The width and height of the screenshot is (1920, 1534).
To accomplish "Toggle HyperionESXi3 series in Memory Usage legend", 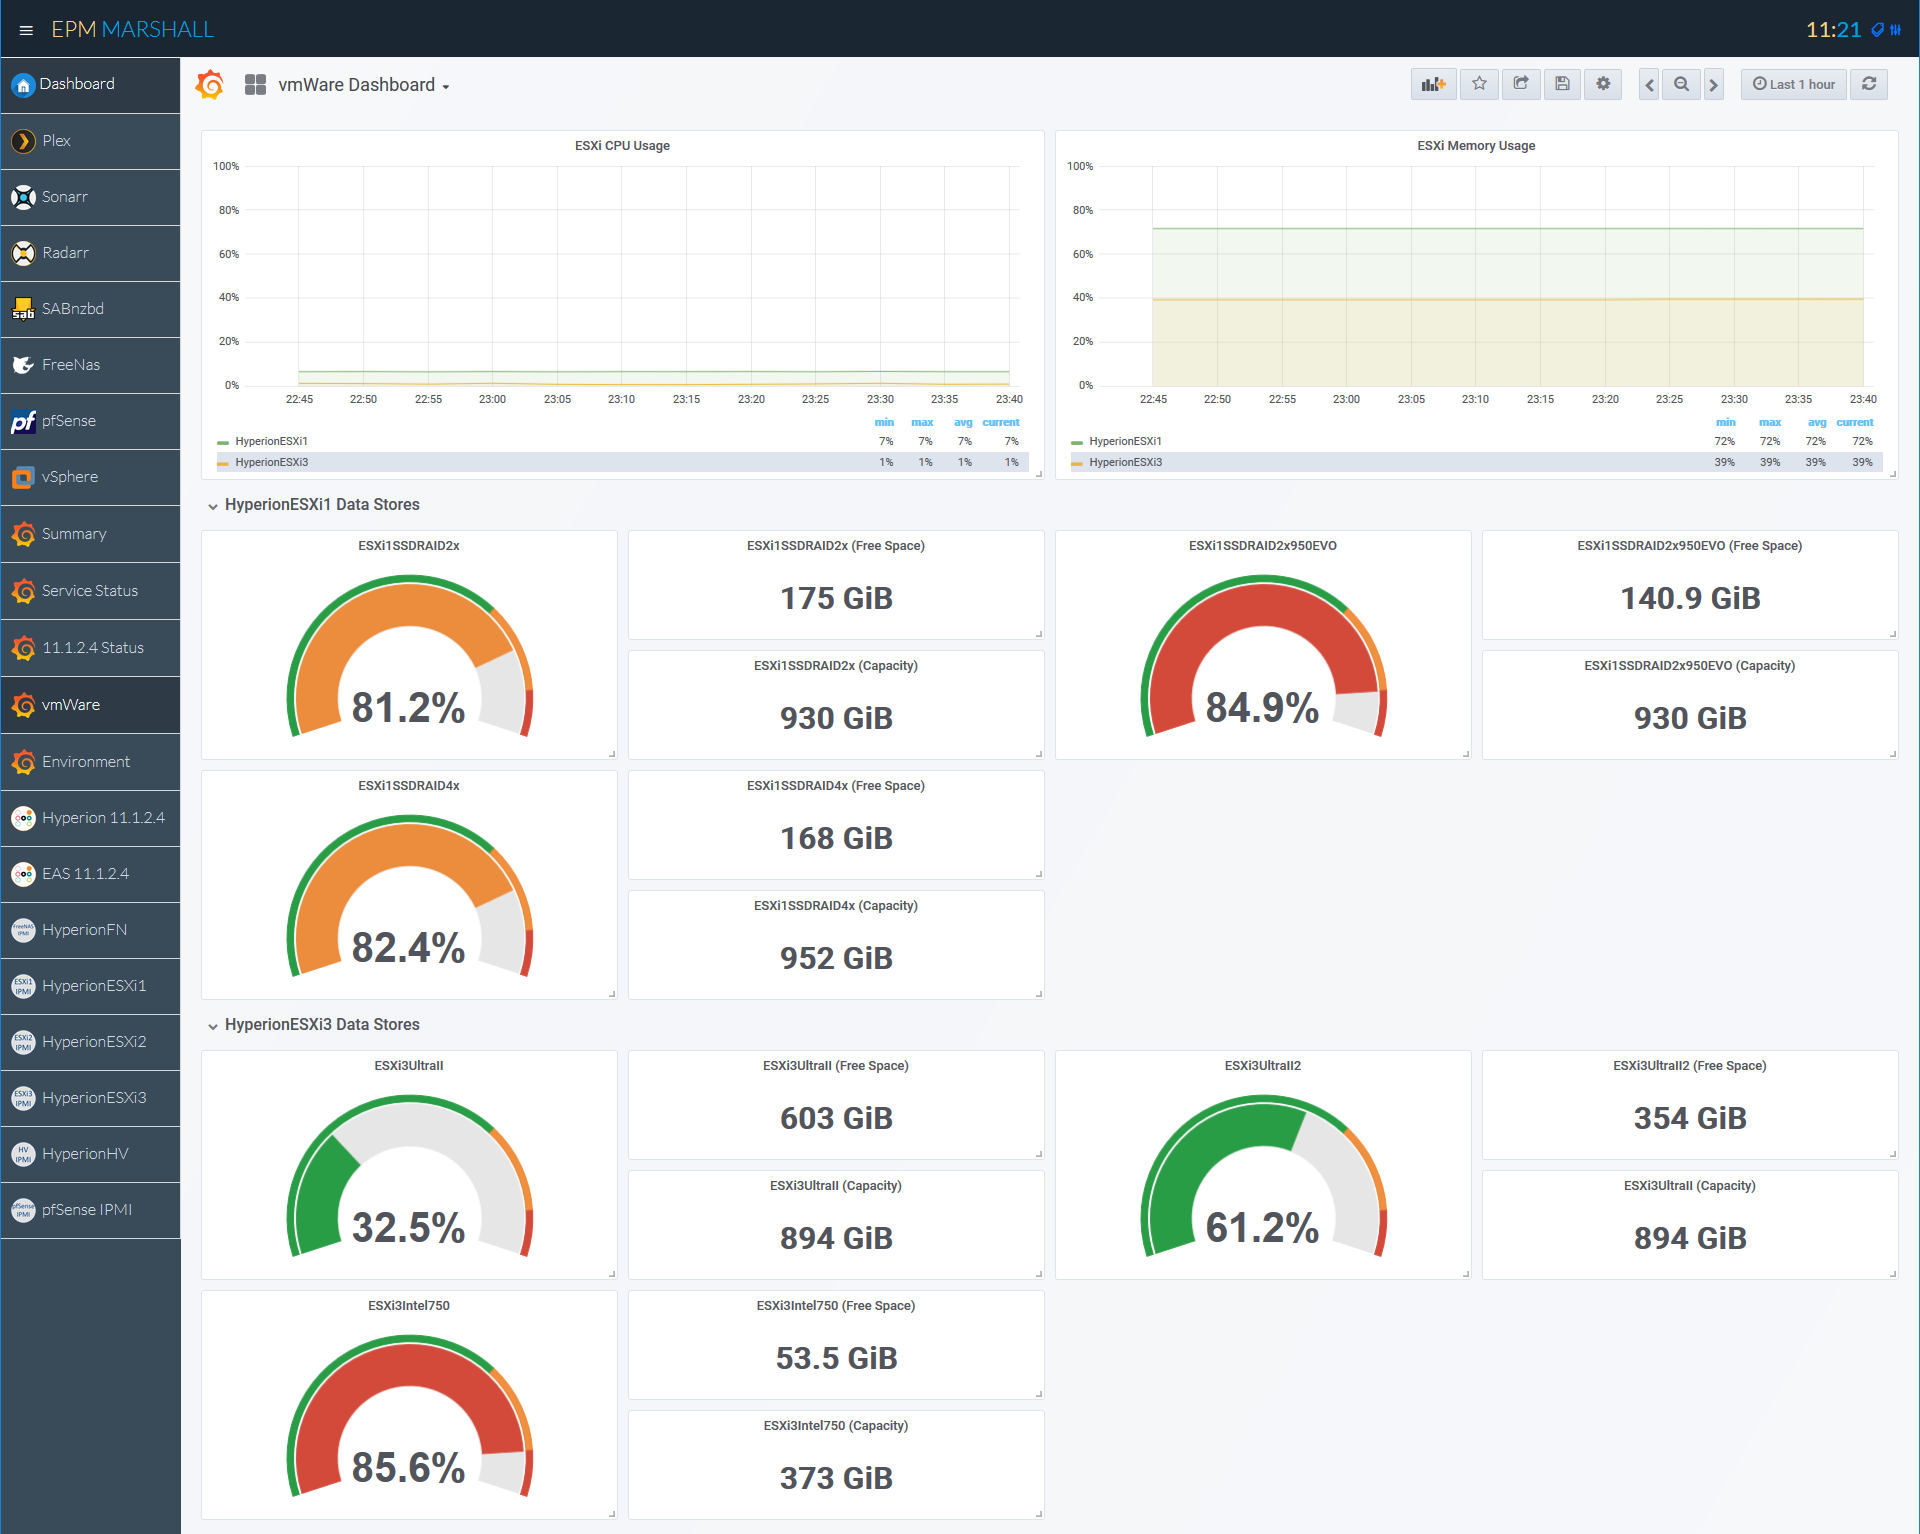I will pyautogui.click(x=1125, y=462).
